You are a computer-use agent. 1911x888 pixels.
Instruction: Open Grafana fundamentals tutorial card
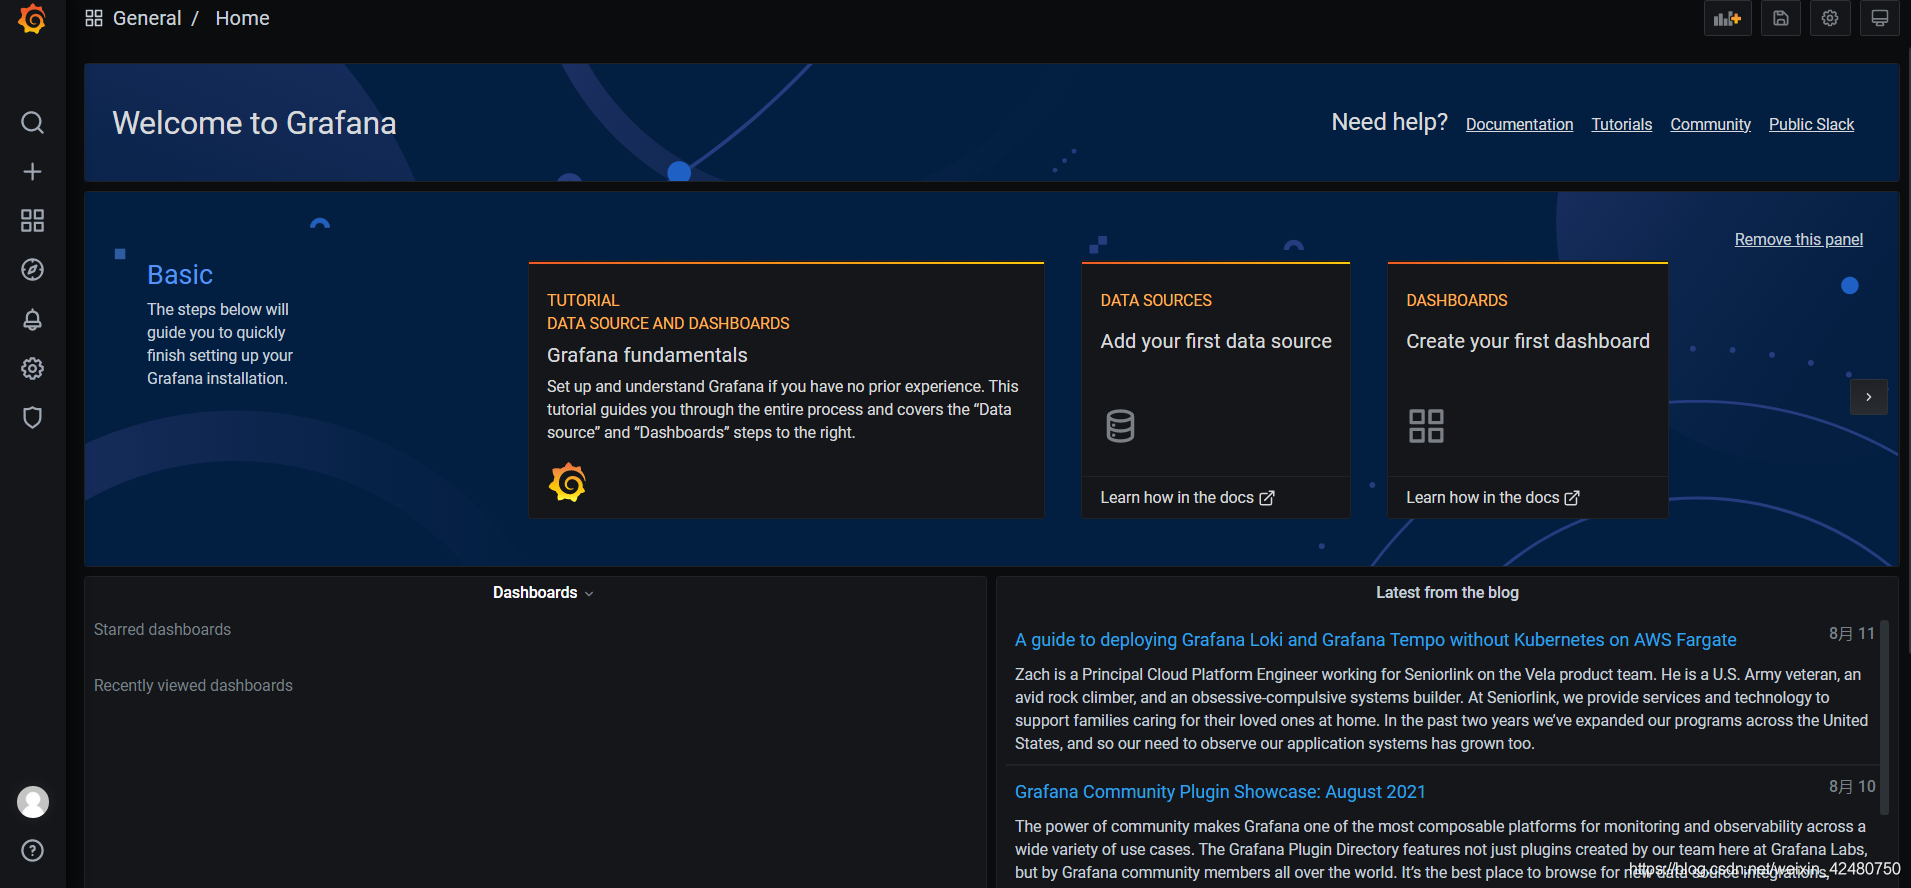tap(786, 390)
